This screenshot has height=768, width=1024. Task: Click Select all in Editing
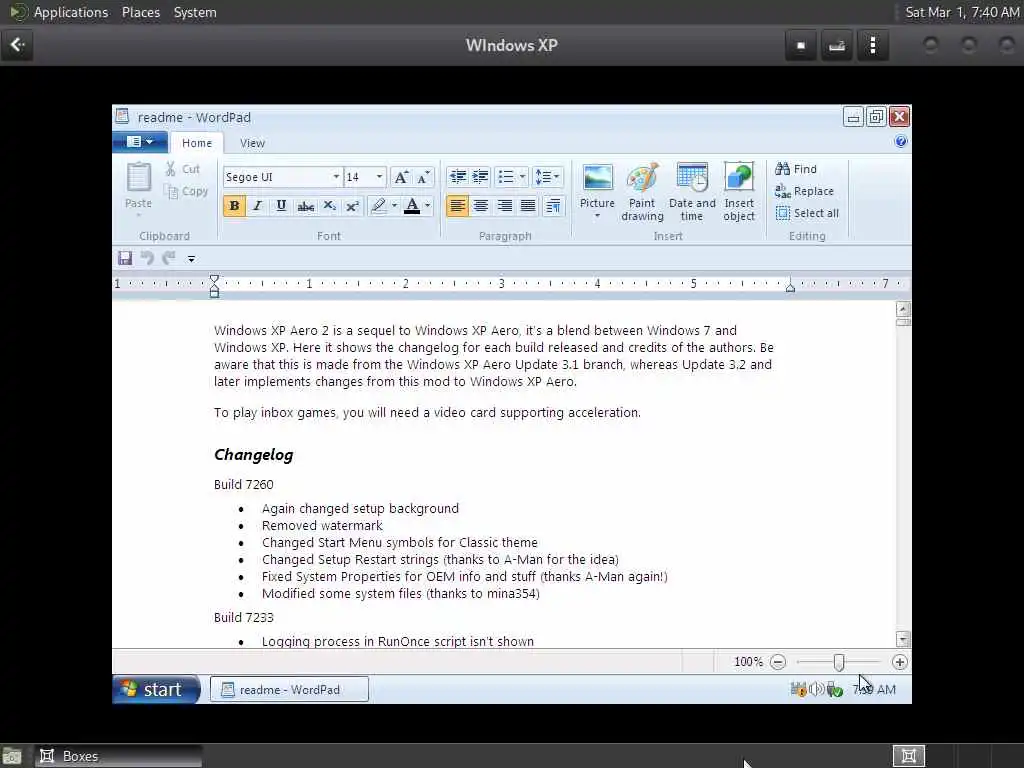[807, 213]
